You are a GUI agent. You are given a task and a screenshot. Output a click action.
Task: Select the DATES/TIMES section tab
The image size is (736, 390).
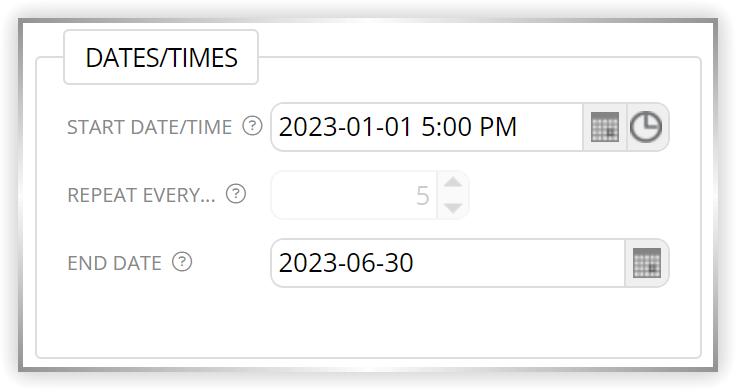point(161,57)
